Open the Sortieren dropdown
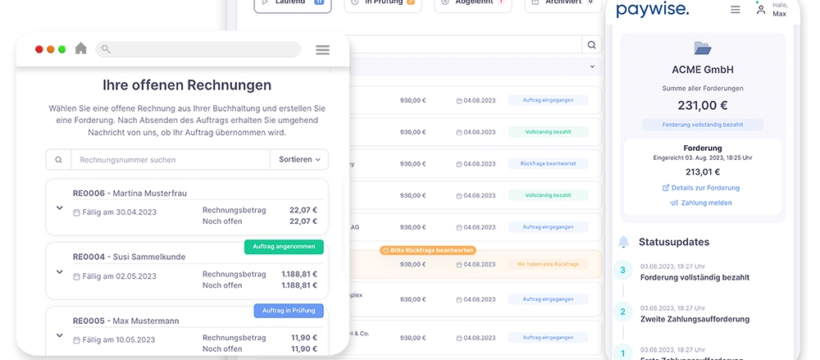Screen dimensions: 820x360 [x=299, y=160]
